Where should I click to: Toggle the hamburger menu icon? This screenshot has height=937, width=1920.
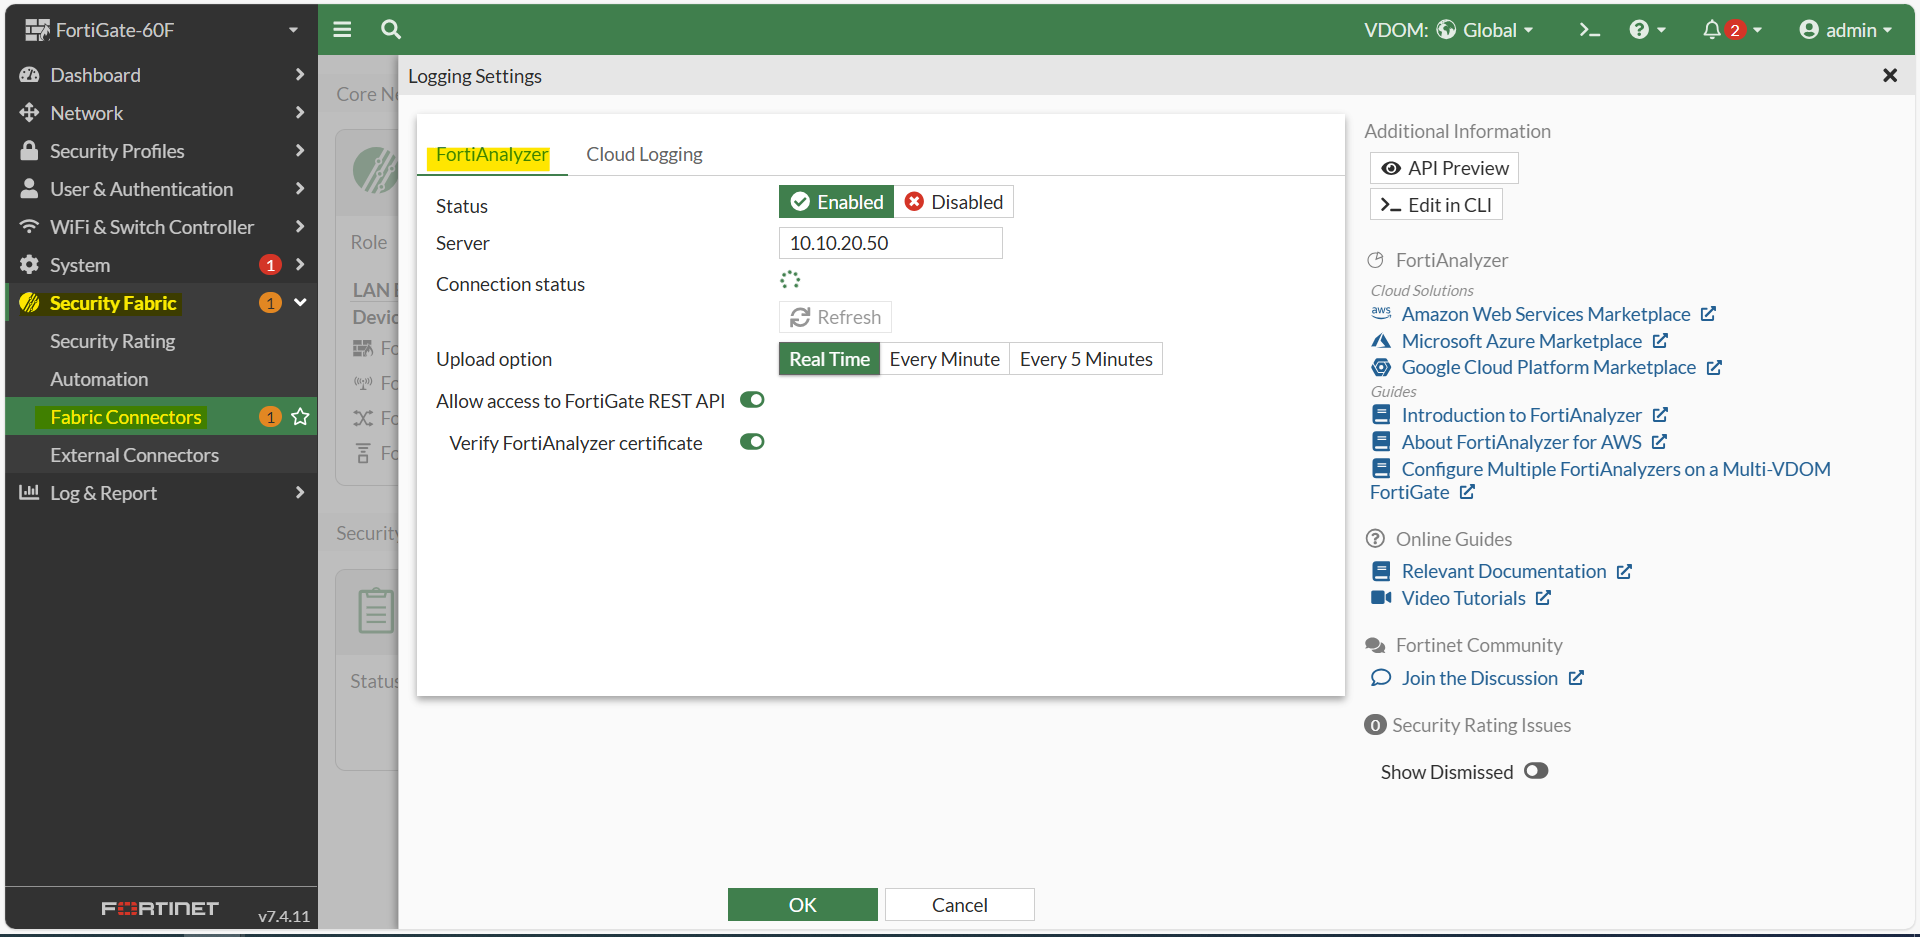pyautogui.click(x=342, y=29)
